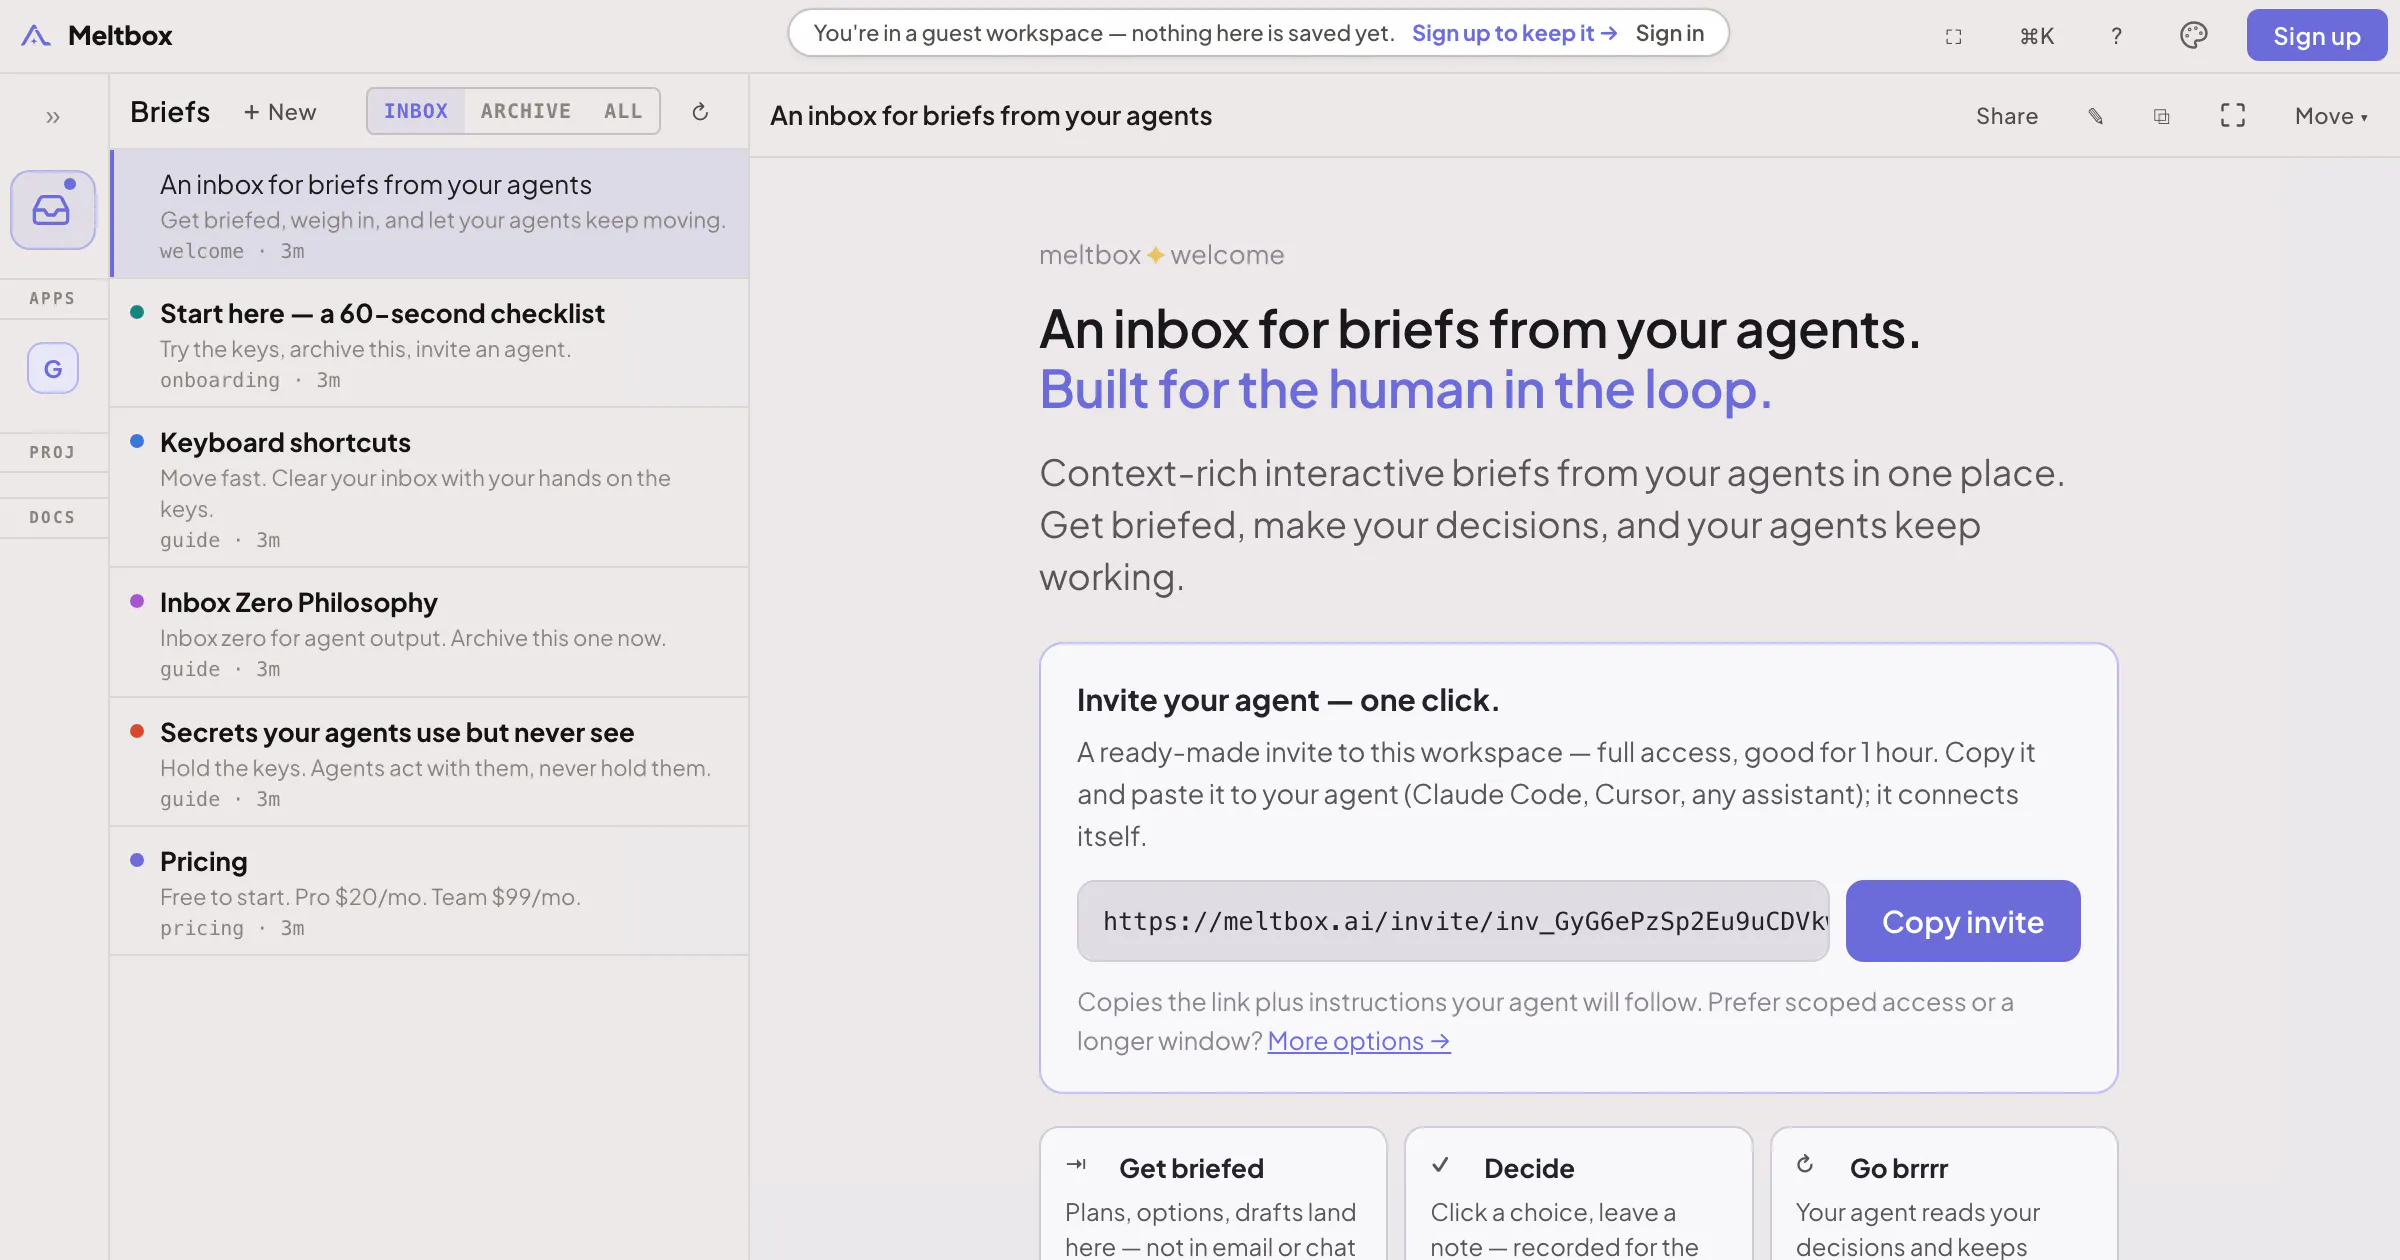Switch to the All tab
The image size is (2400, 1260).
click(622, 111)
